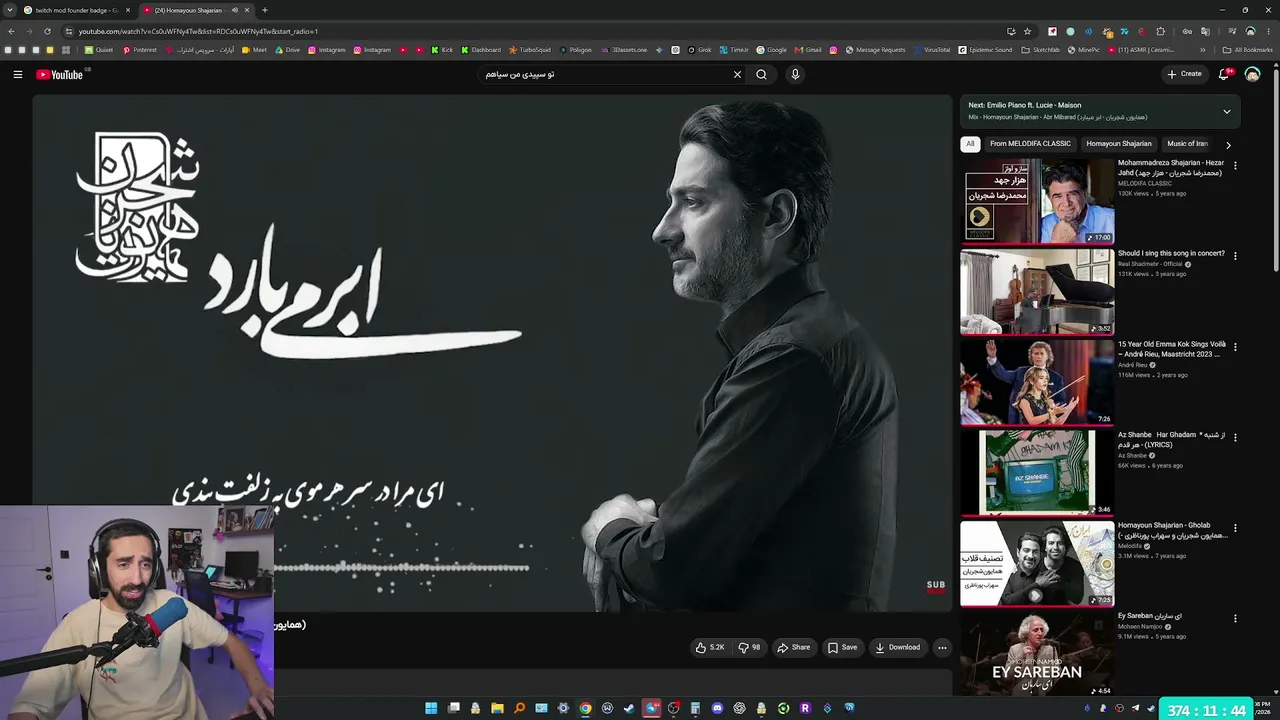Go back in browser history

(x=11, y=31)
